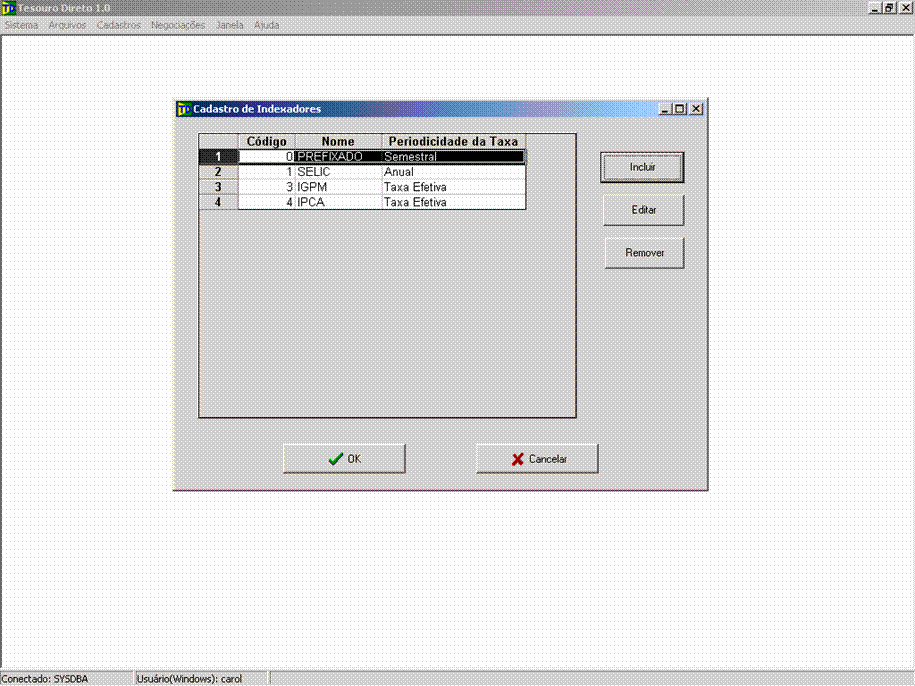Image resolution: width=915 pixels, height=686 pixels.
Task: Open the Cadastros menu
Action: pyautogui.click(x=118, y=25)
